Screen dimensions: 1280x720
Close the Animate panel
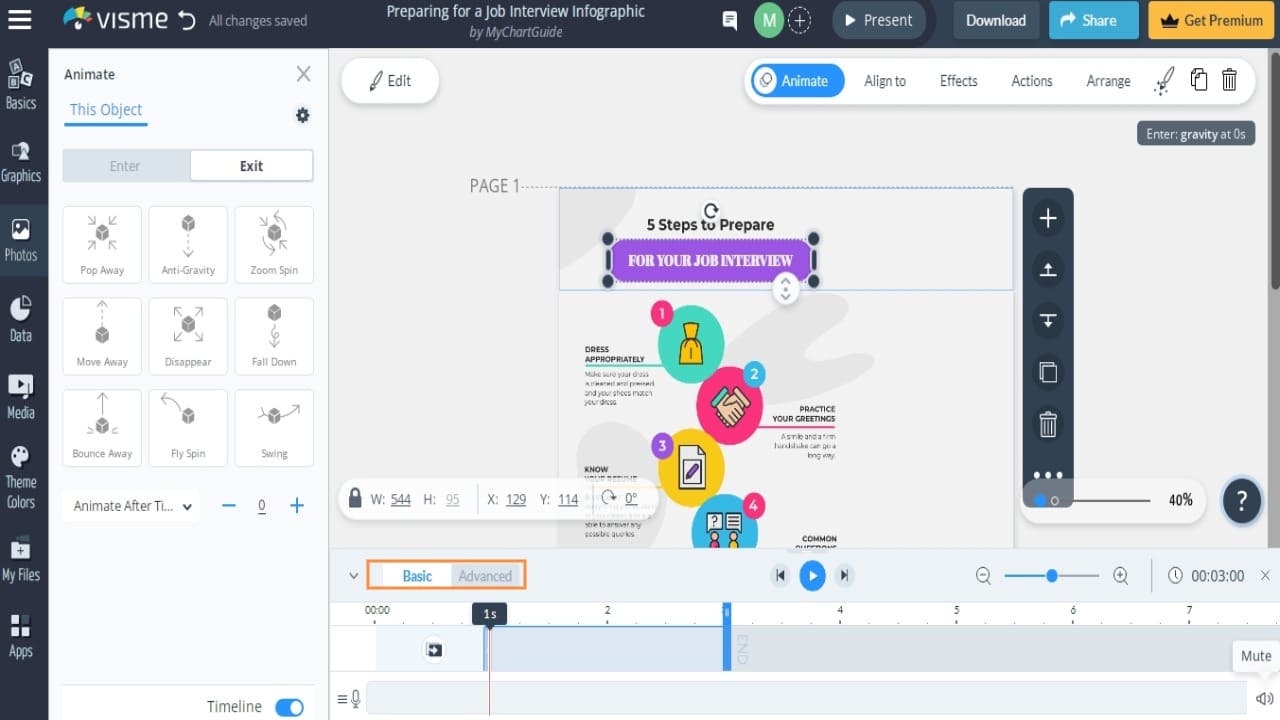(x=303, y=74)
